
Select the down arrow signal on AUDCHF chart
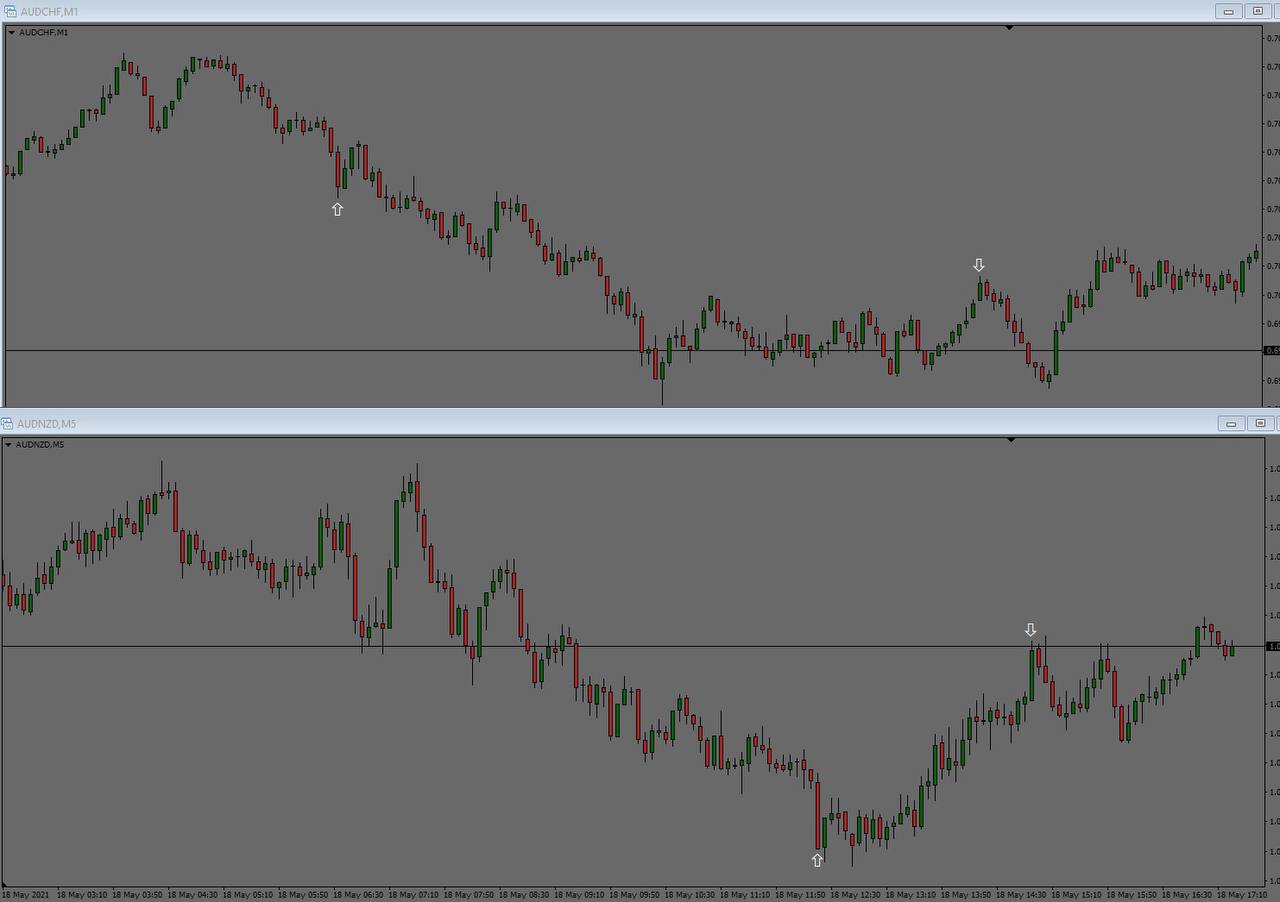coord(979,265)
